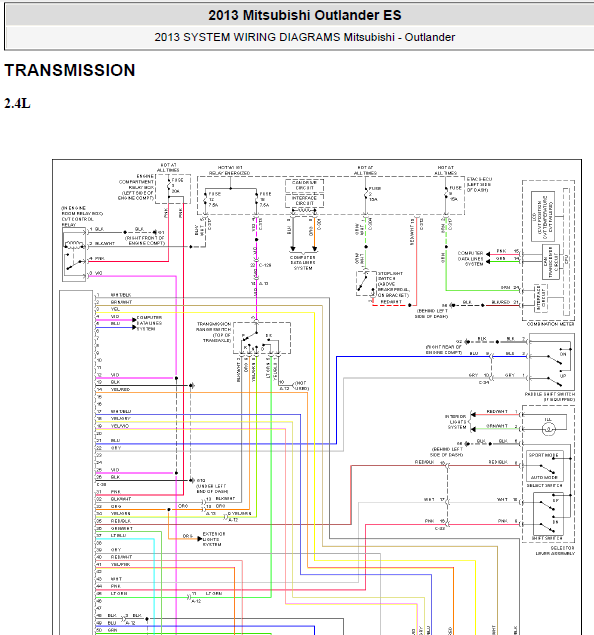
Task: Select the TRANSMISSION section heading
Action: (70, 70)
